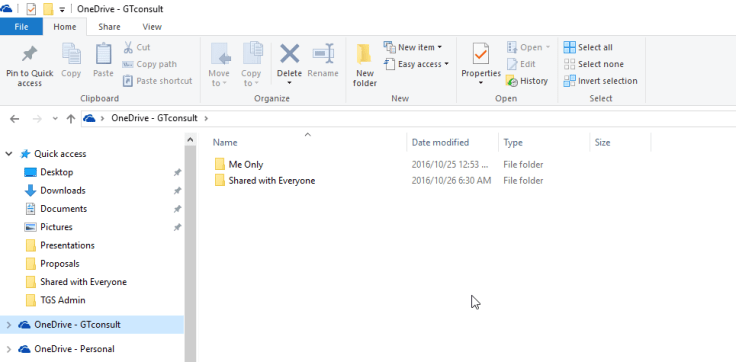Click title bar Properties quick-access icon
The height and width of the screenshot is (362, 736).
click(x=31, y=9)
